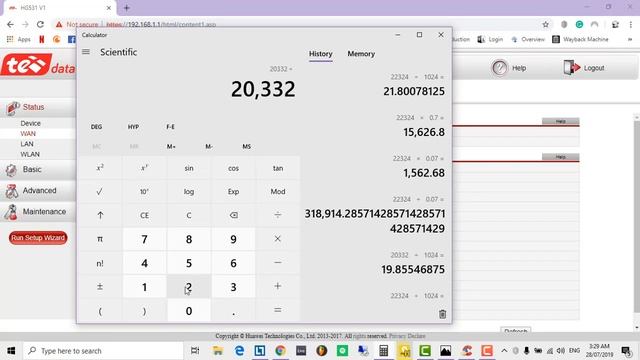Switch to the History tab
The height and width of the screenshot is (360, 640).
(320, 54)
